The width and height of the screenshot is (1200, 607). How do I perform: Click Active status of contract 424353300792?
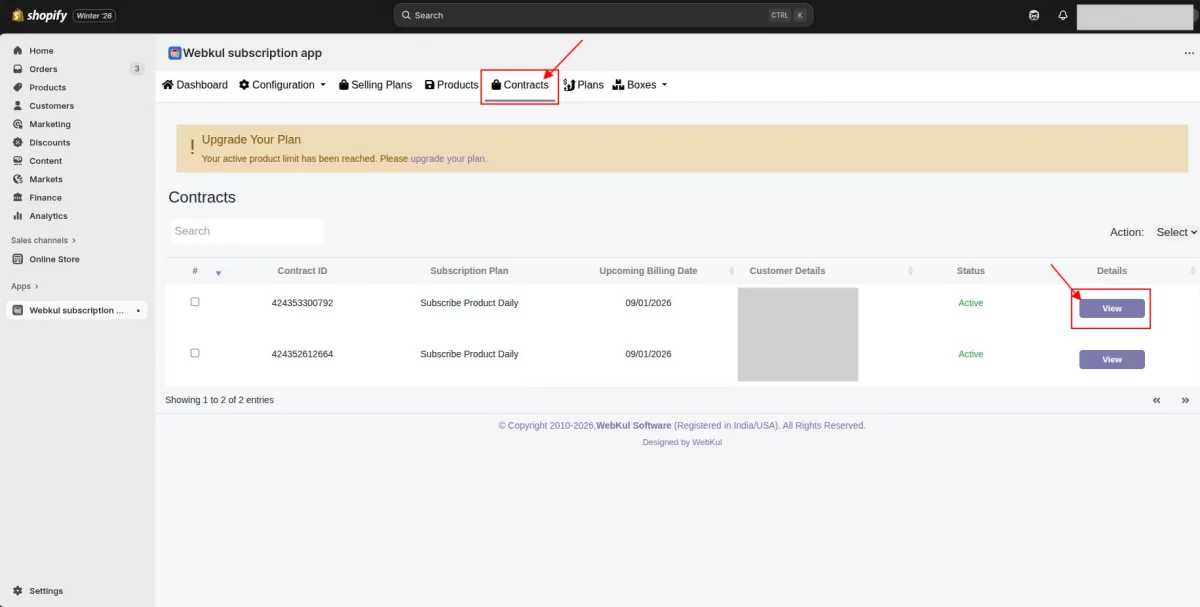coord(970,302)
